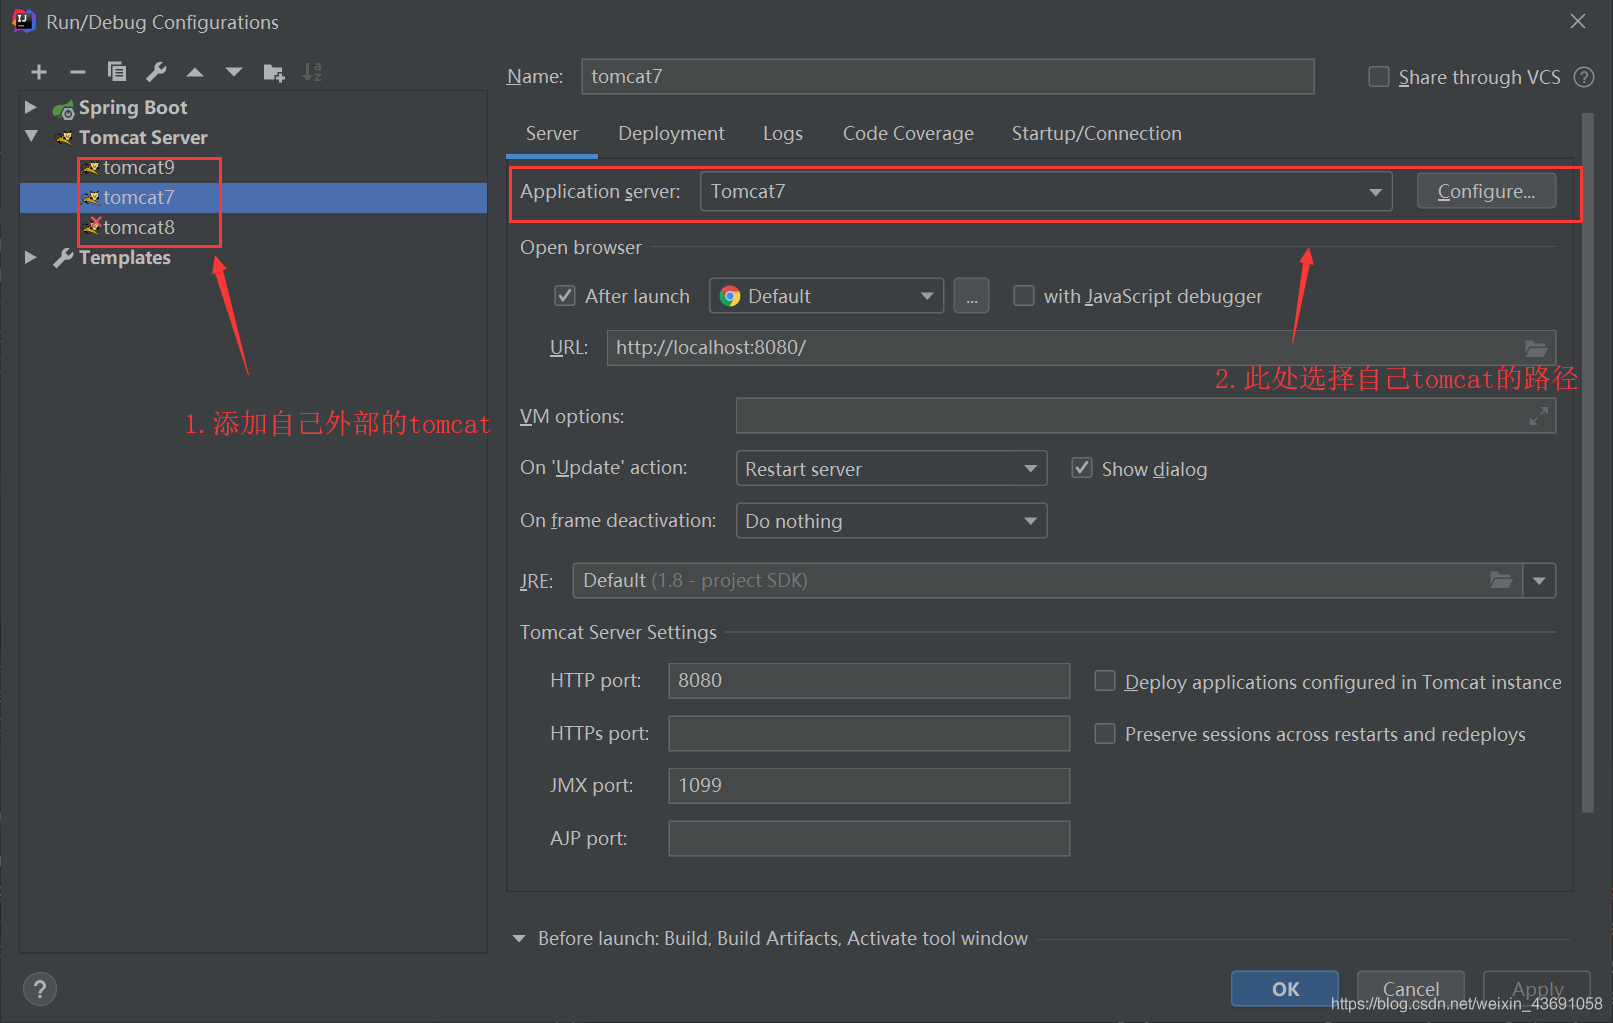Collapse the Before launch section

click(x=519, y=938)
